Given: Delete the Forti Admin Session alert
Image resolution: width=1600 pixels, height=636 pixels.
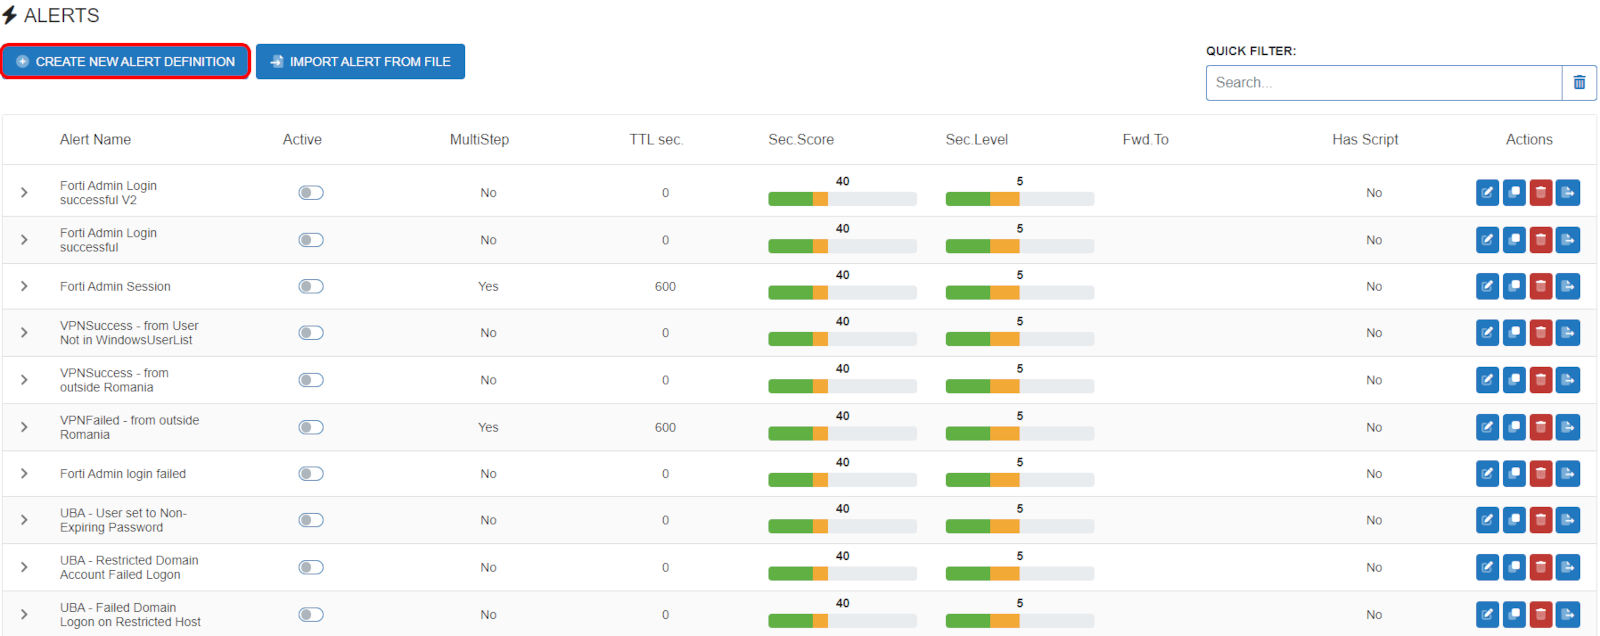Looking at the screenshot, I should point(1541,286).
